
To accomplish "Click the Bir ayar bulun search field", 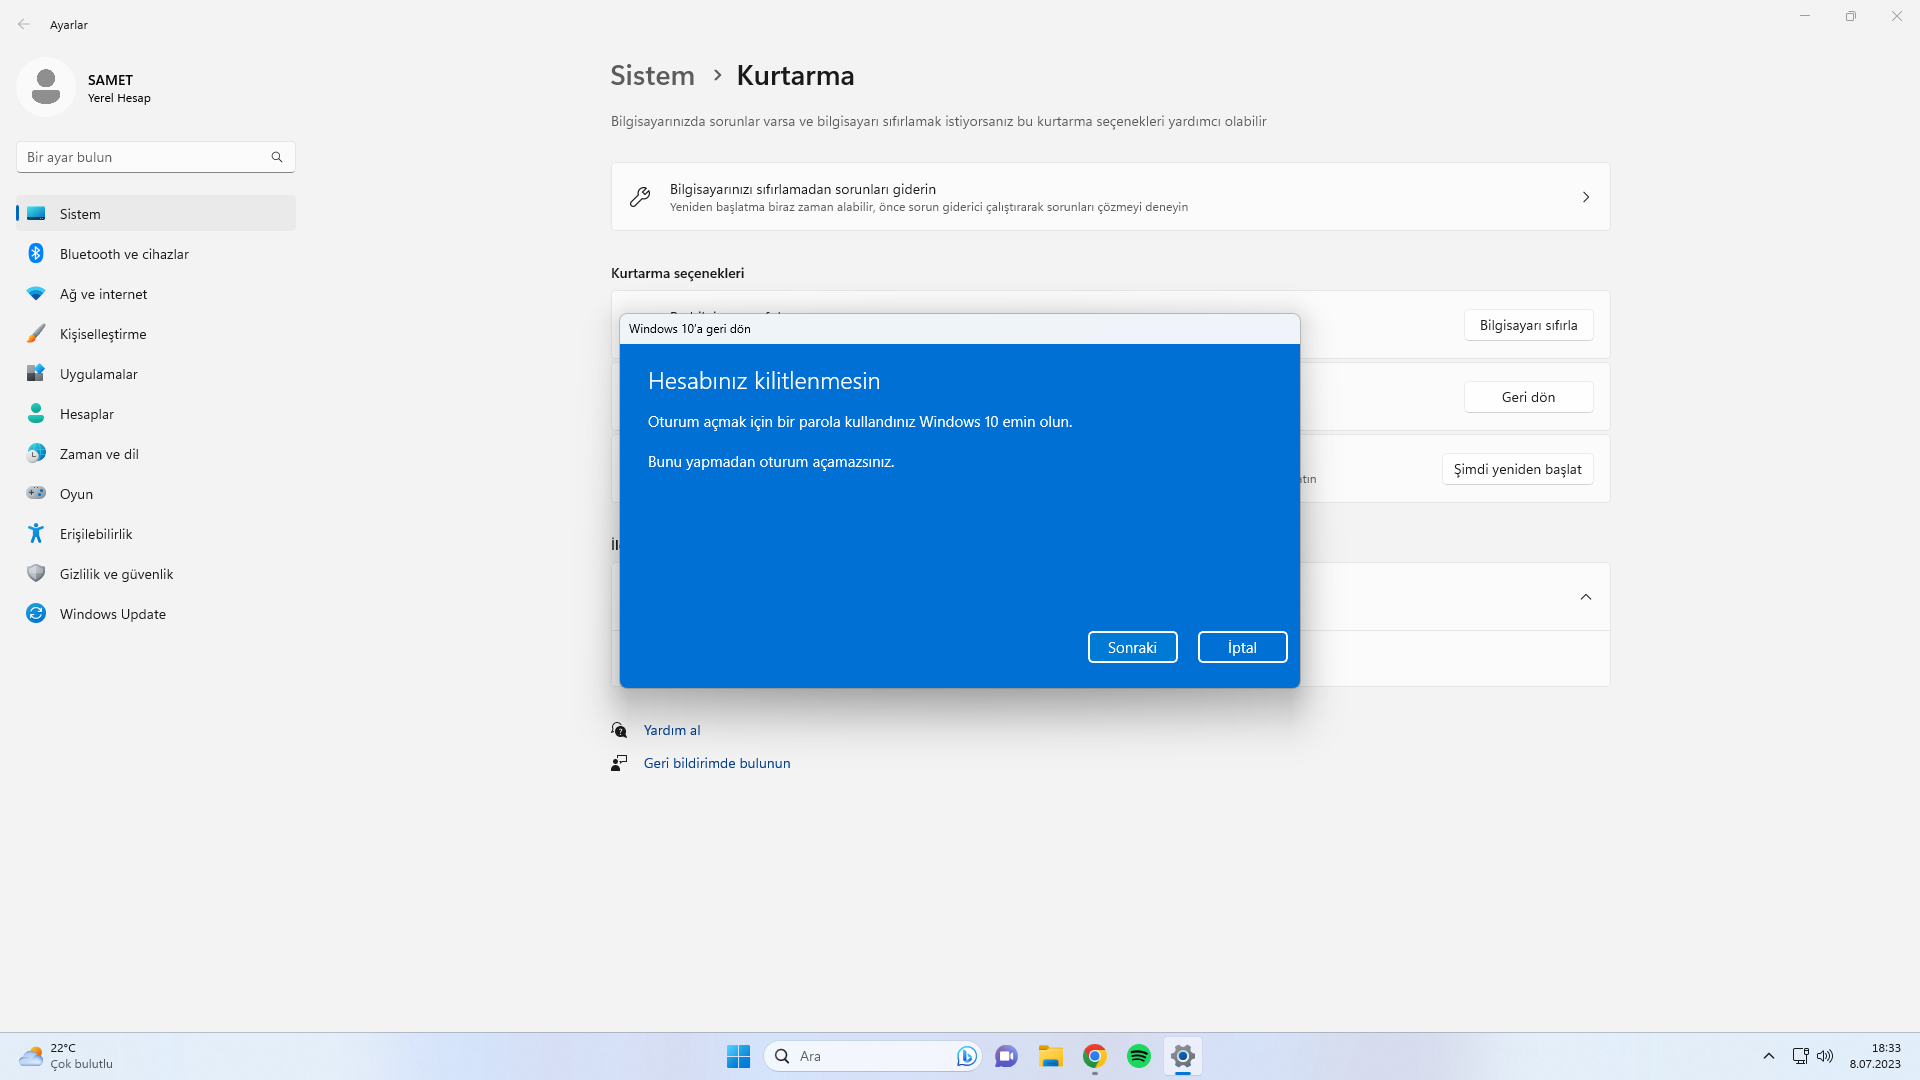I will (x=145, y=157).
